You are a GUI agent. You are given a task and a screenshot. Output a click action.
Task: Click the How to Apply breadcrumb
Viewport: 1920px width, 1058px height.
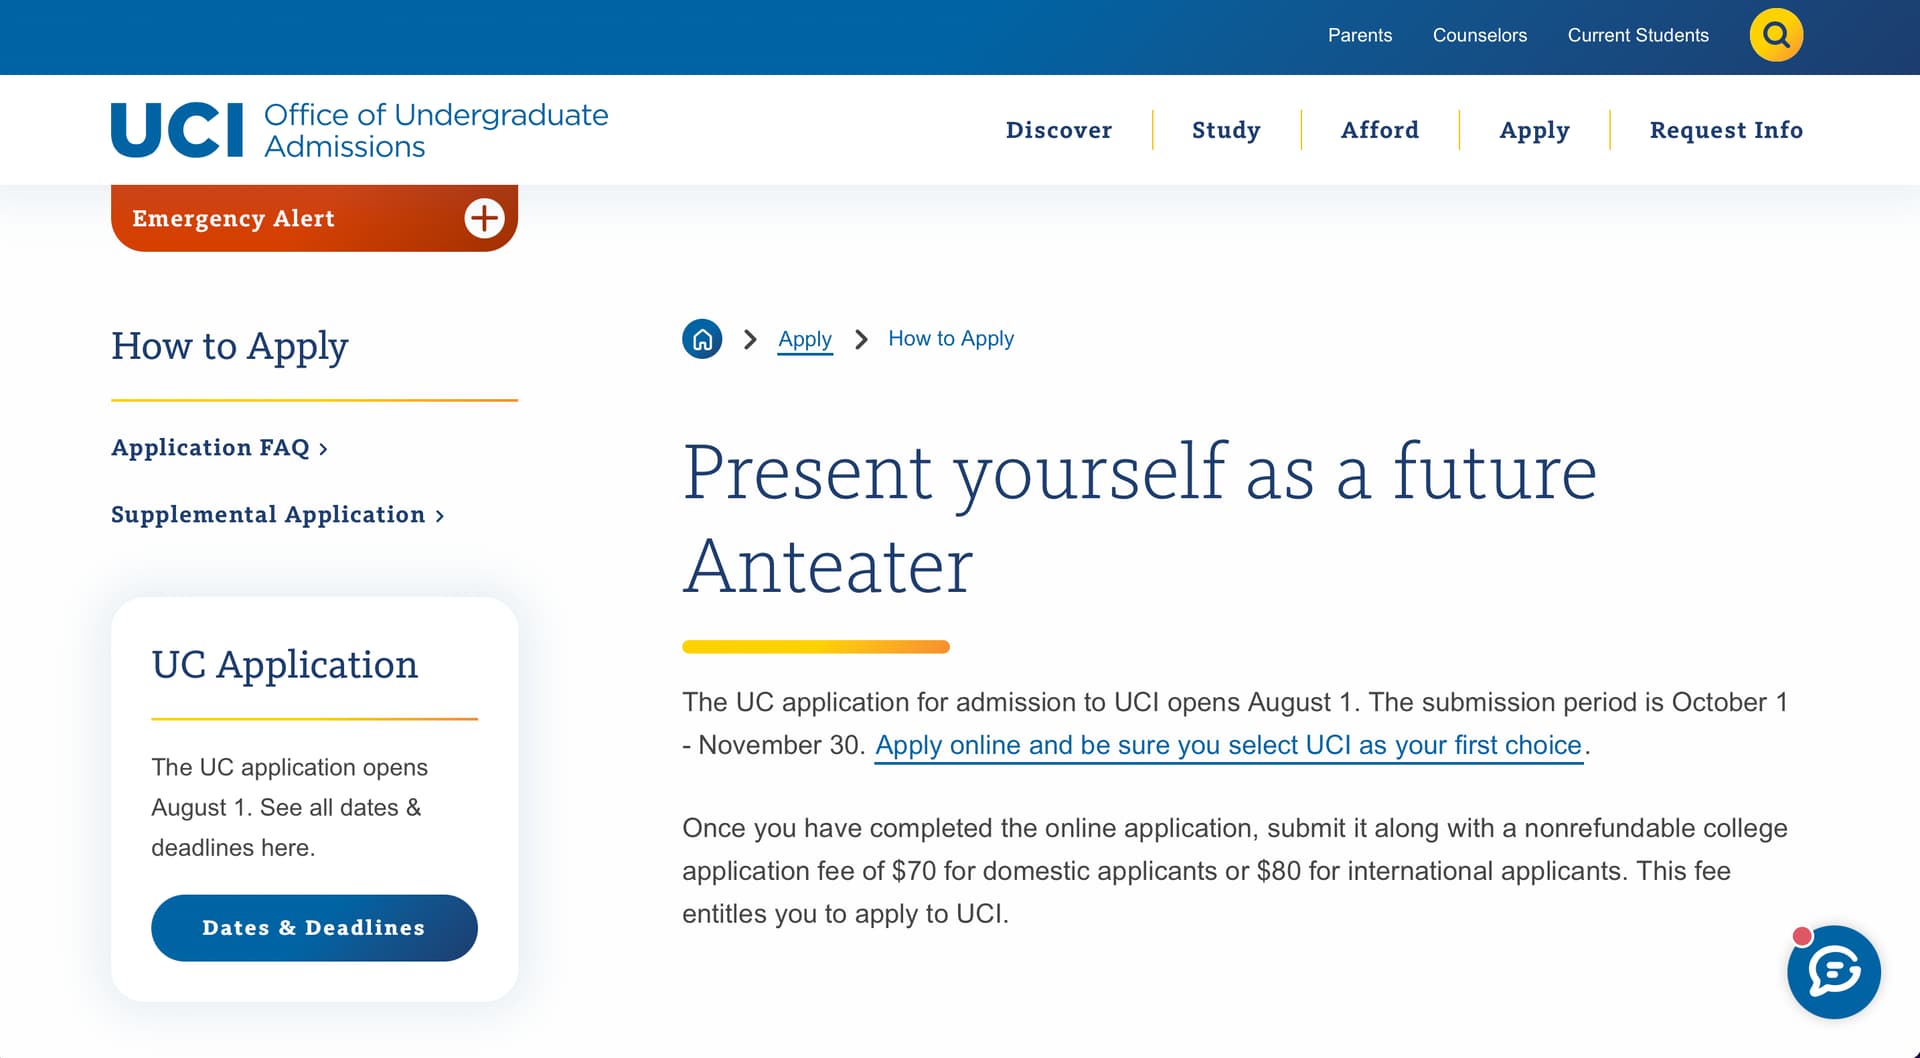(x=950, y=339)
